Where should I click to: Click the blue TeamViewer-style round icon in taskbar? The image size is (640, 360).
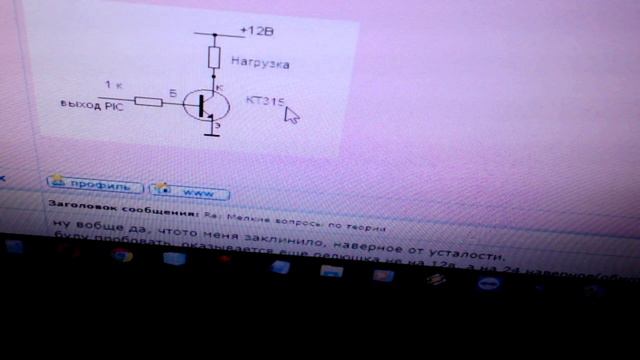click(x=489, y=284)
